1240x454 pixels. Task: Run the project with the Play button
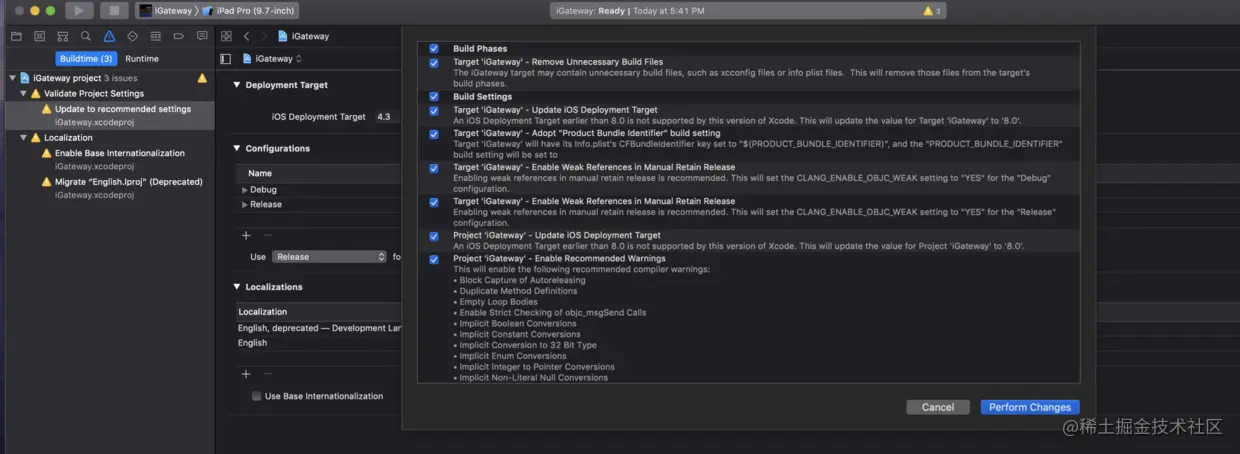click(80, 11)
